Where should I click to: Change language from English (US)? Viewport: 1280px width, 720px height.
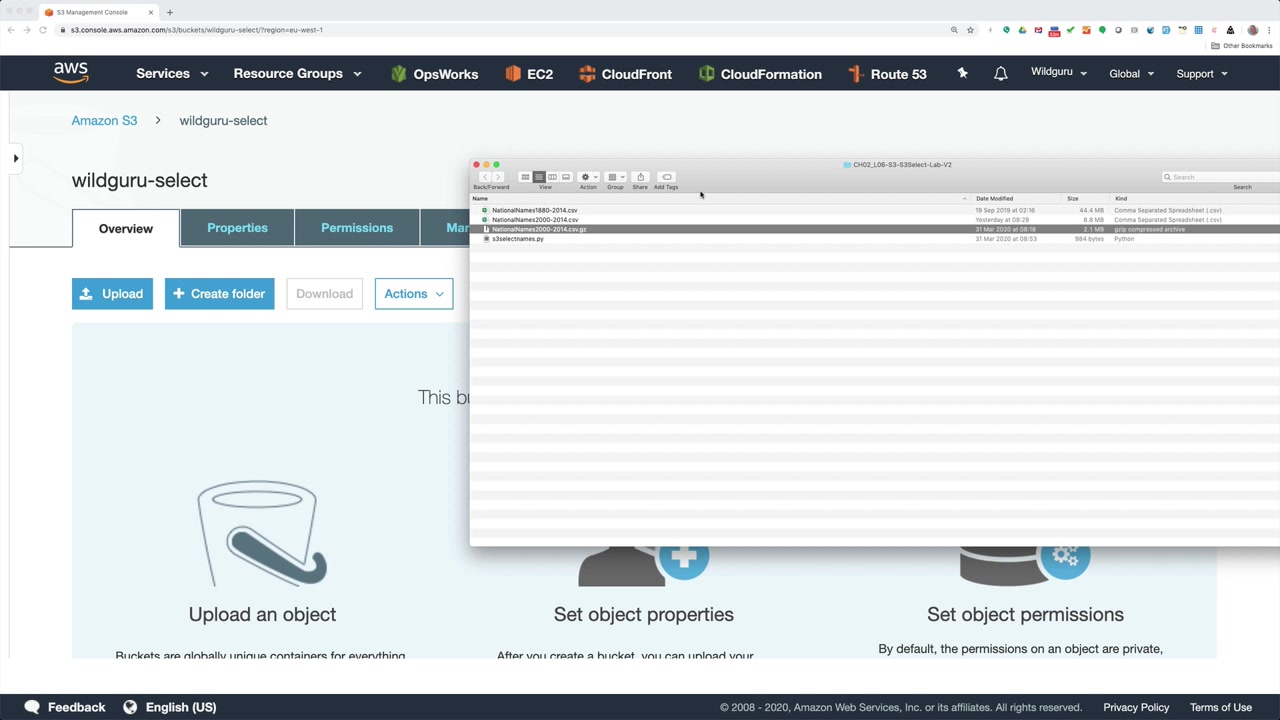170,707
